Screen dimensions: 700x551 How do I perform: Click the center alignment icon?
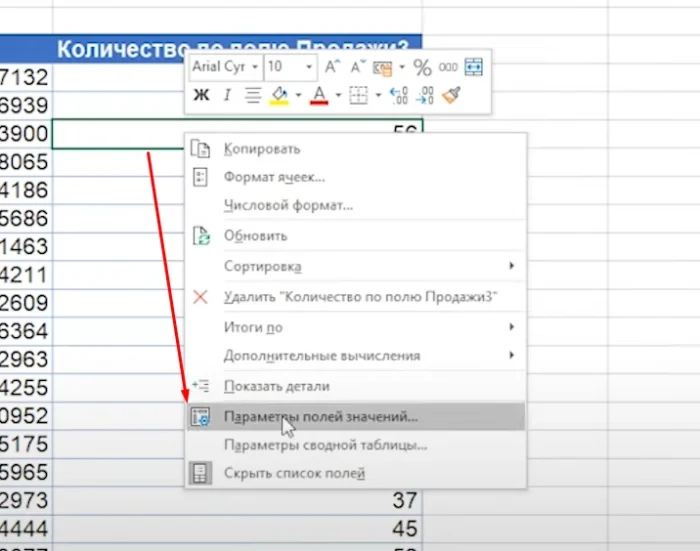(252, 96)
